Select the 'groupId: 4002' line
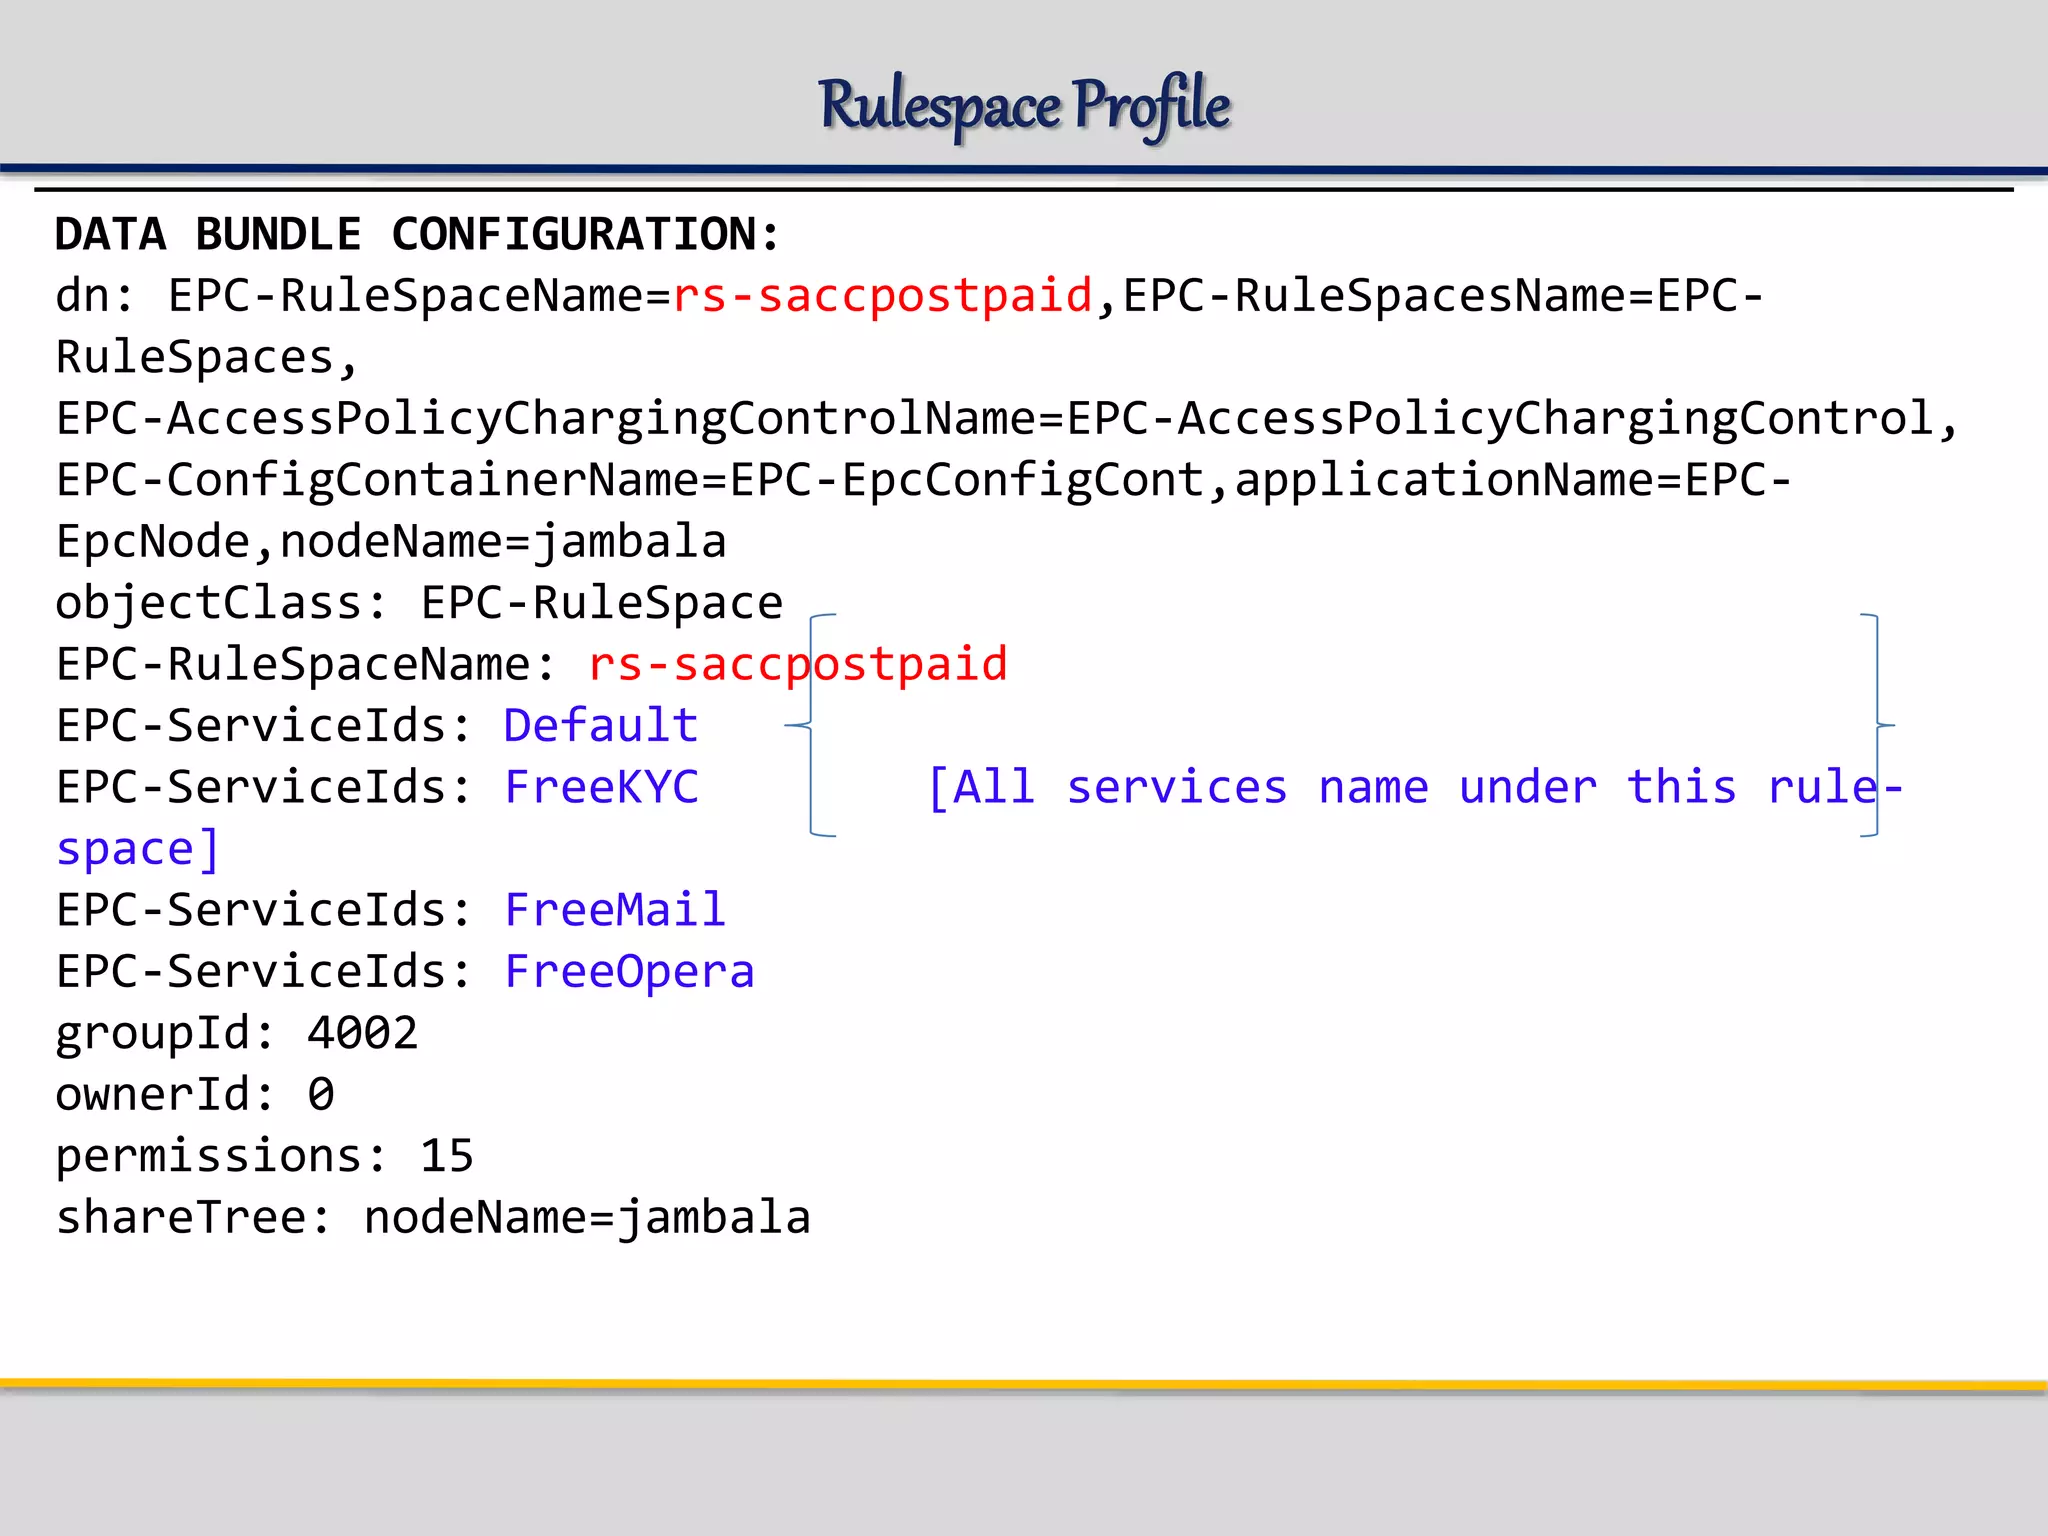This screenshot has height=1536, width=2048. pyautogui.click(x=237, y=1034)
